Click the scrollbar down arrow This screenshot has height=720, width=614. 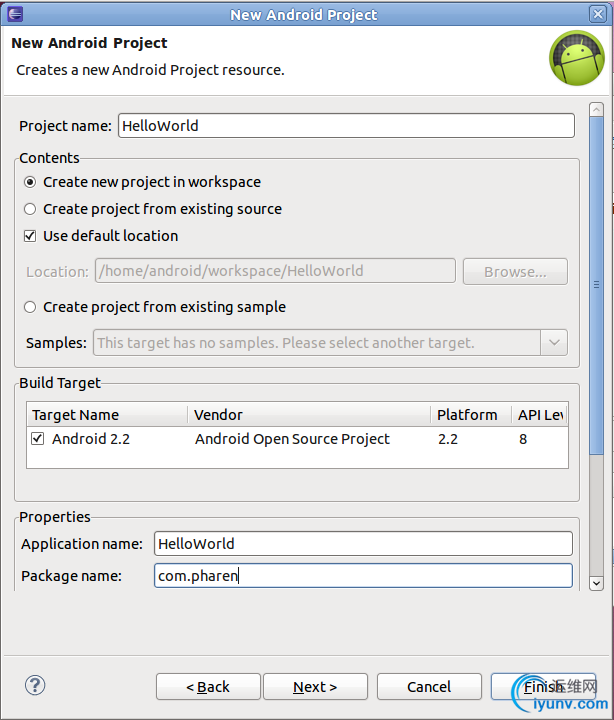pos(596,582)
